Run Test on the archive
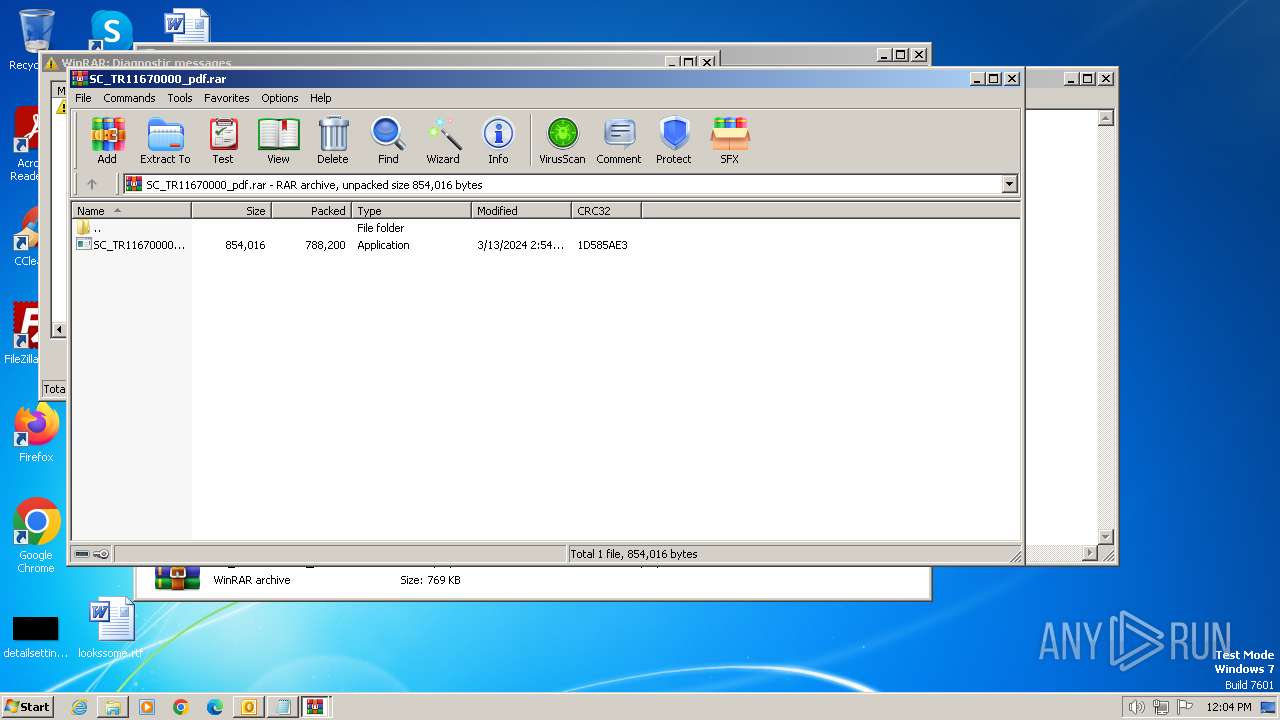The height and width of the screenshot is (720, 1280). point(223,141)
